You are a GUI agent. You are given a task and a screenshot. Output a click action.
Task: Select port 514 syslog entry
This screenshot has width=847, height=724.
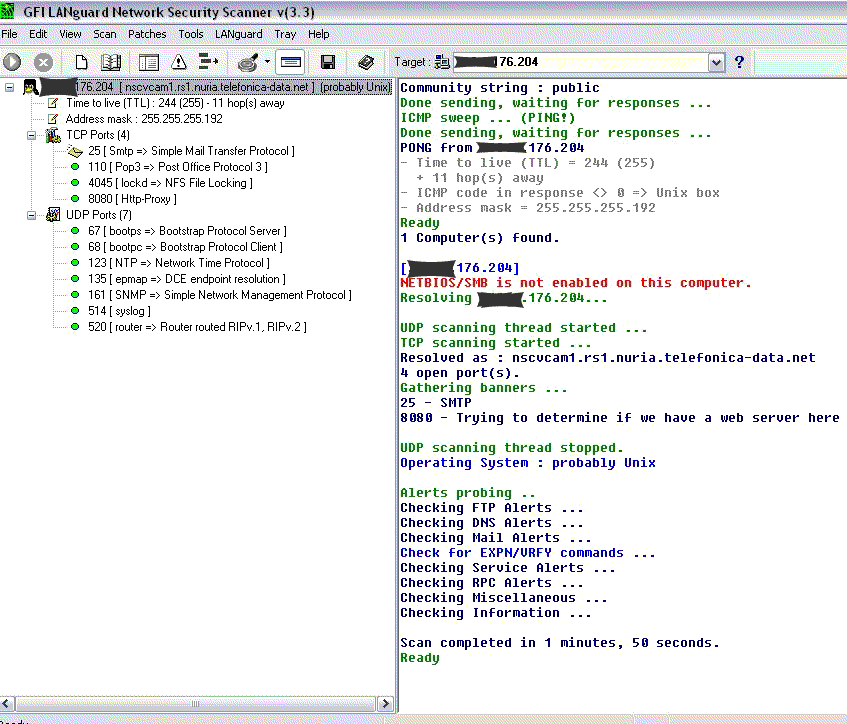tap(119, 311)
